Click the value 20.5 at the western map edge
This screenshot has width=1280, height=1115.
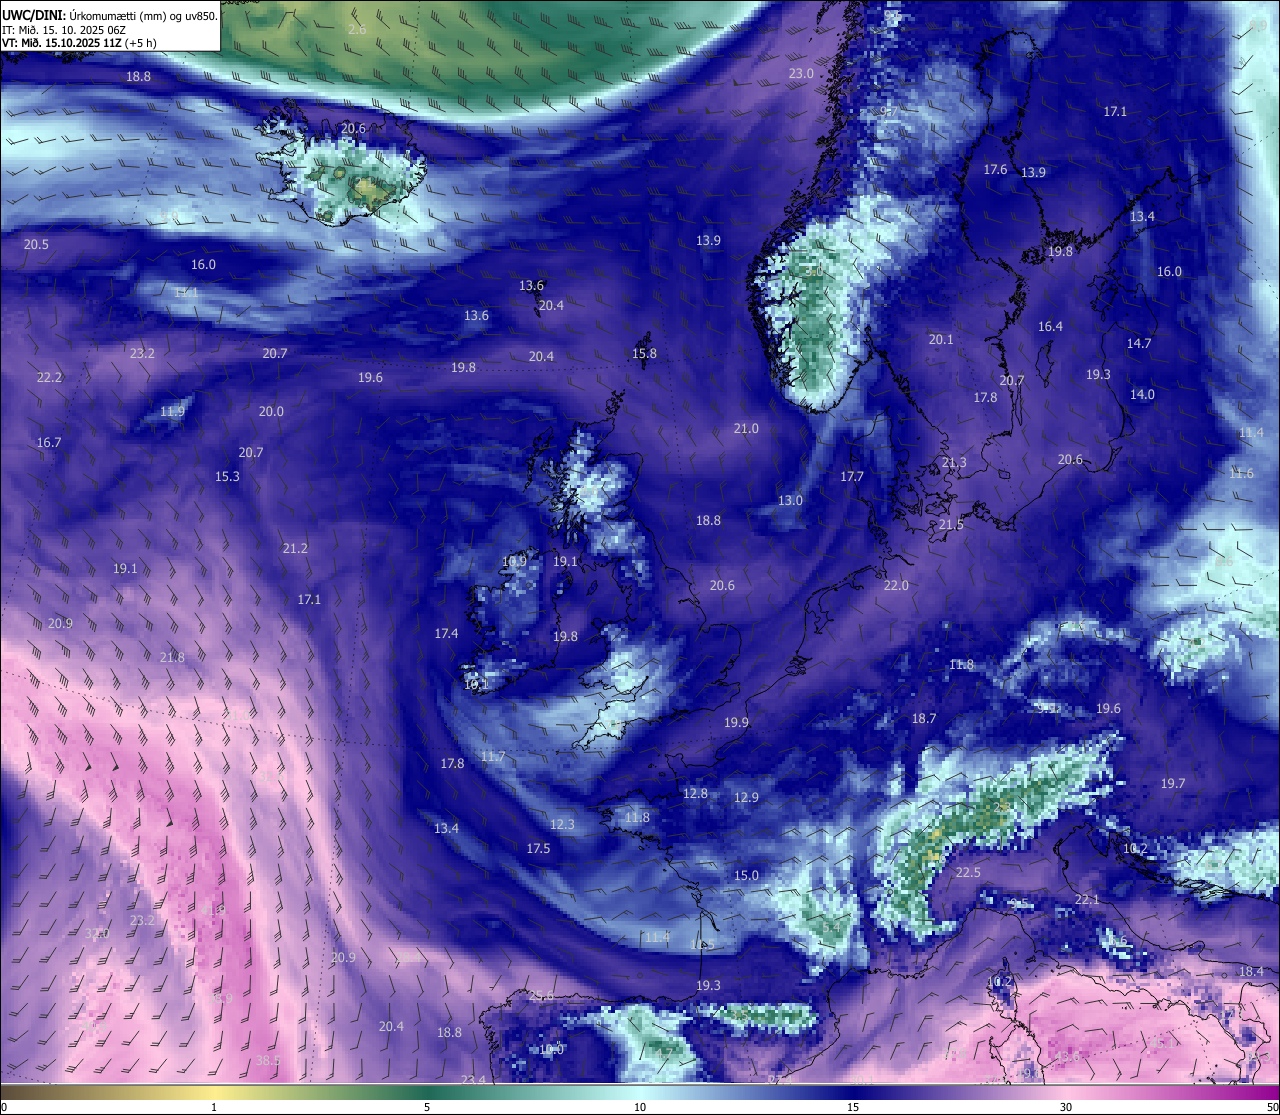coord(36,245)
